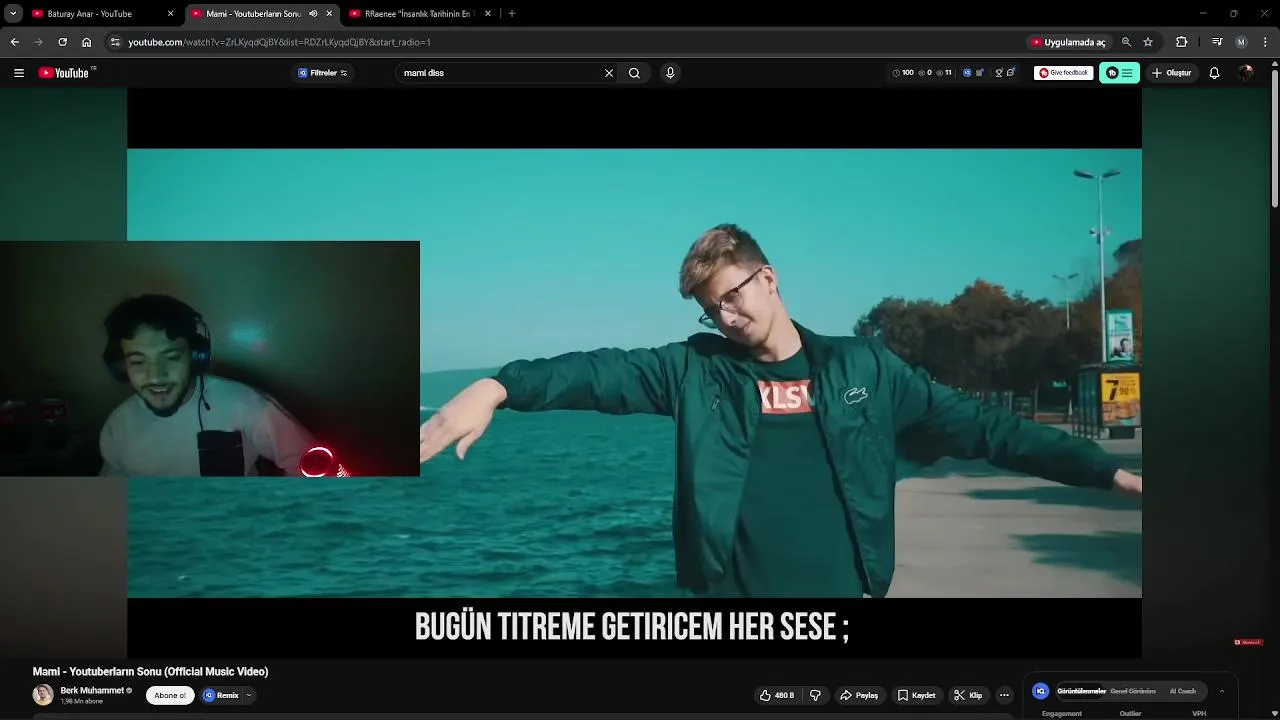
Task: Click the clock stat showing 100
Action: (903, 73)
